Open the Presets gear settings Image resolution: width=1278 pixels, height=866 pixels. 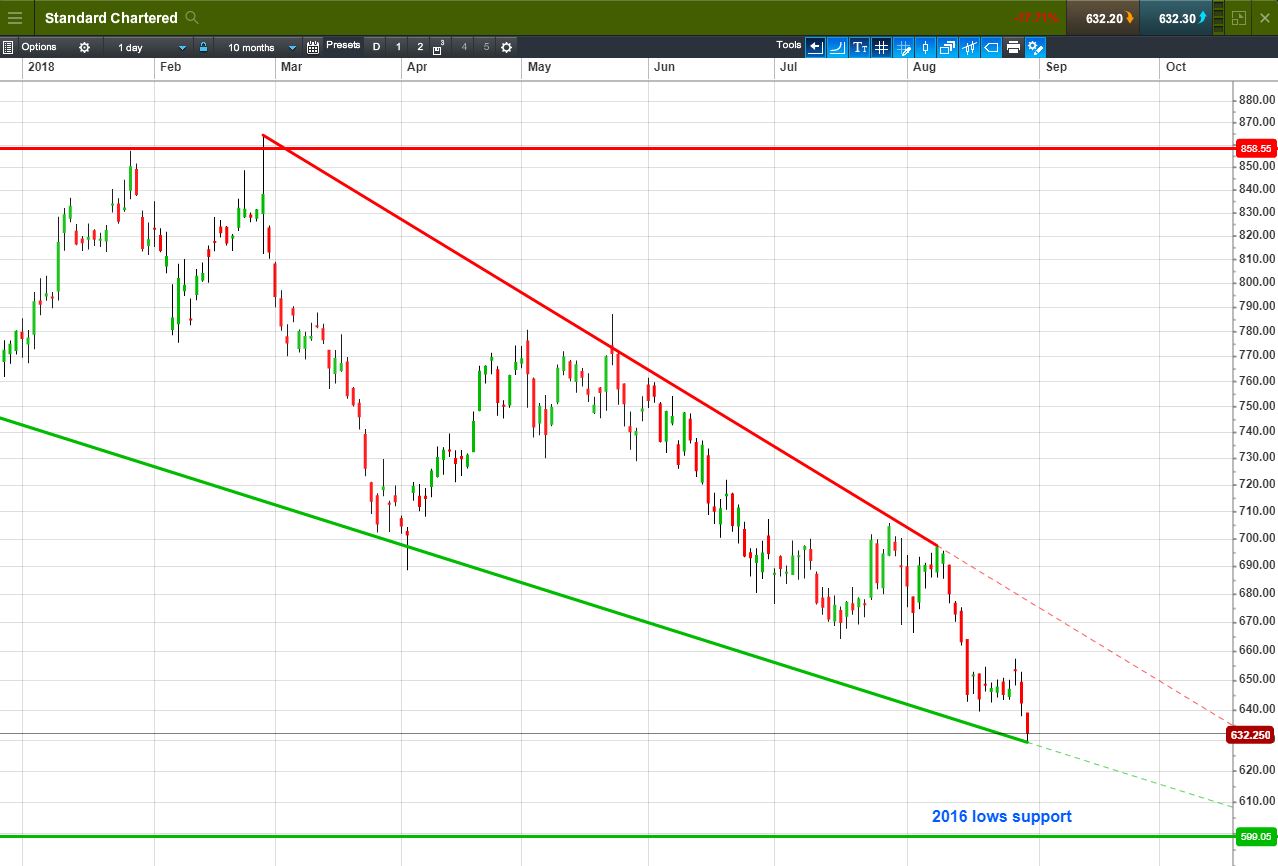[506, 47]
